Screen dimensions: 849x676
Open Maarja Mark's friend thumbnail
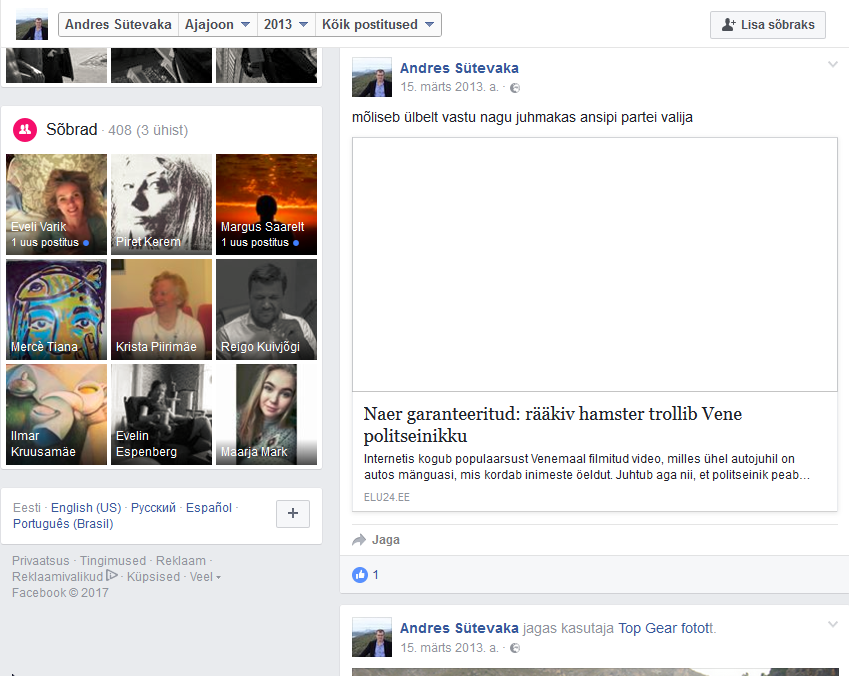coord(266,414)
